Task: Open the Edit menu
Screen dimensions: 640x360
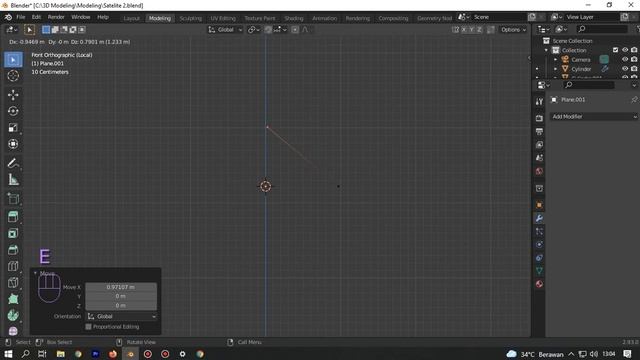Action: tap(36, 17)
